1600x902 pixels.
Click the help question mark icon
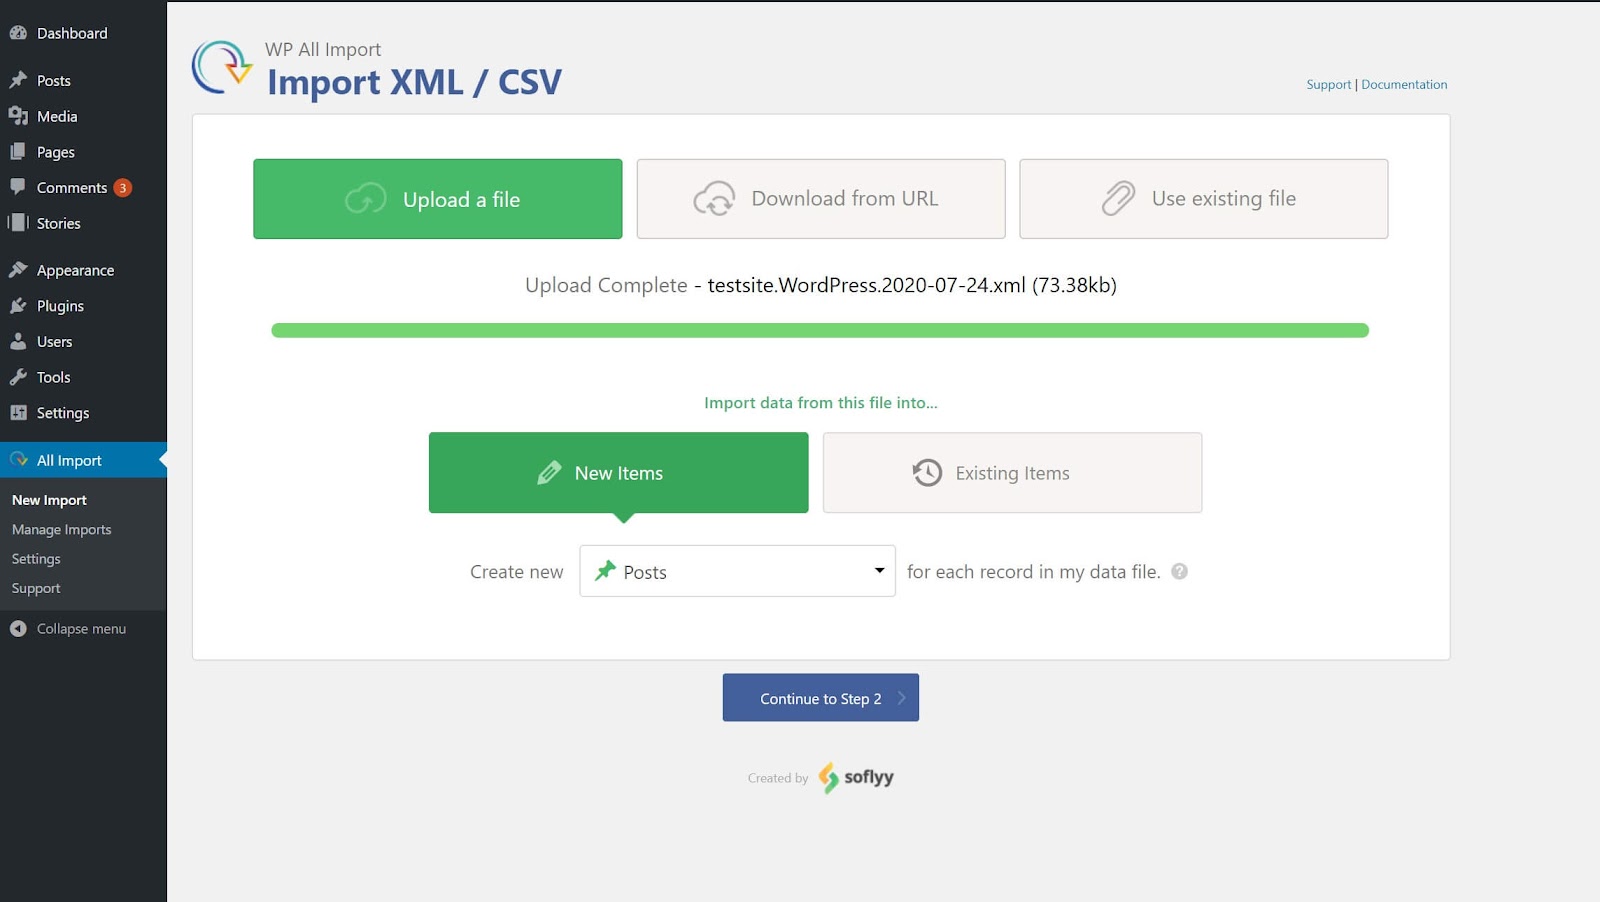coord(1180,571)
